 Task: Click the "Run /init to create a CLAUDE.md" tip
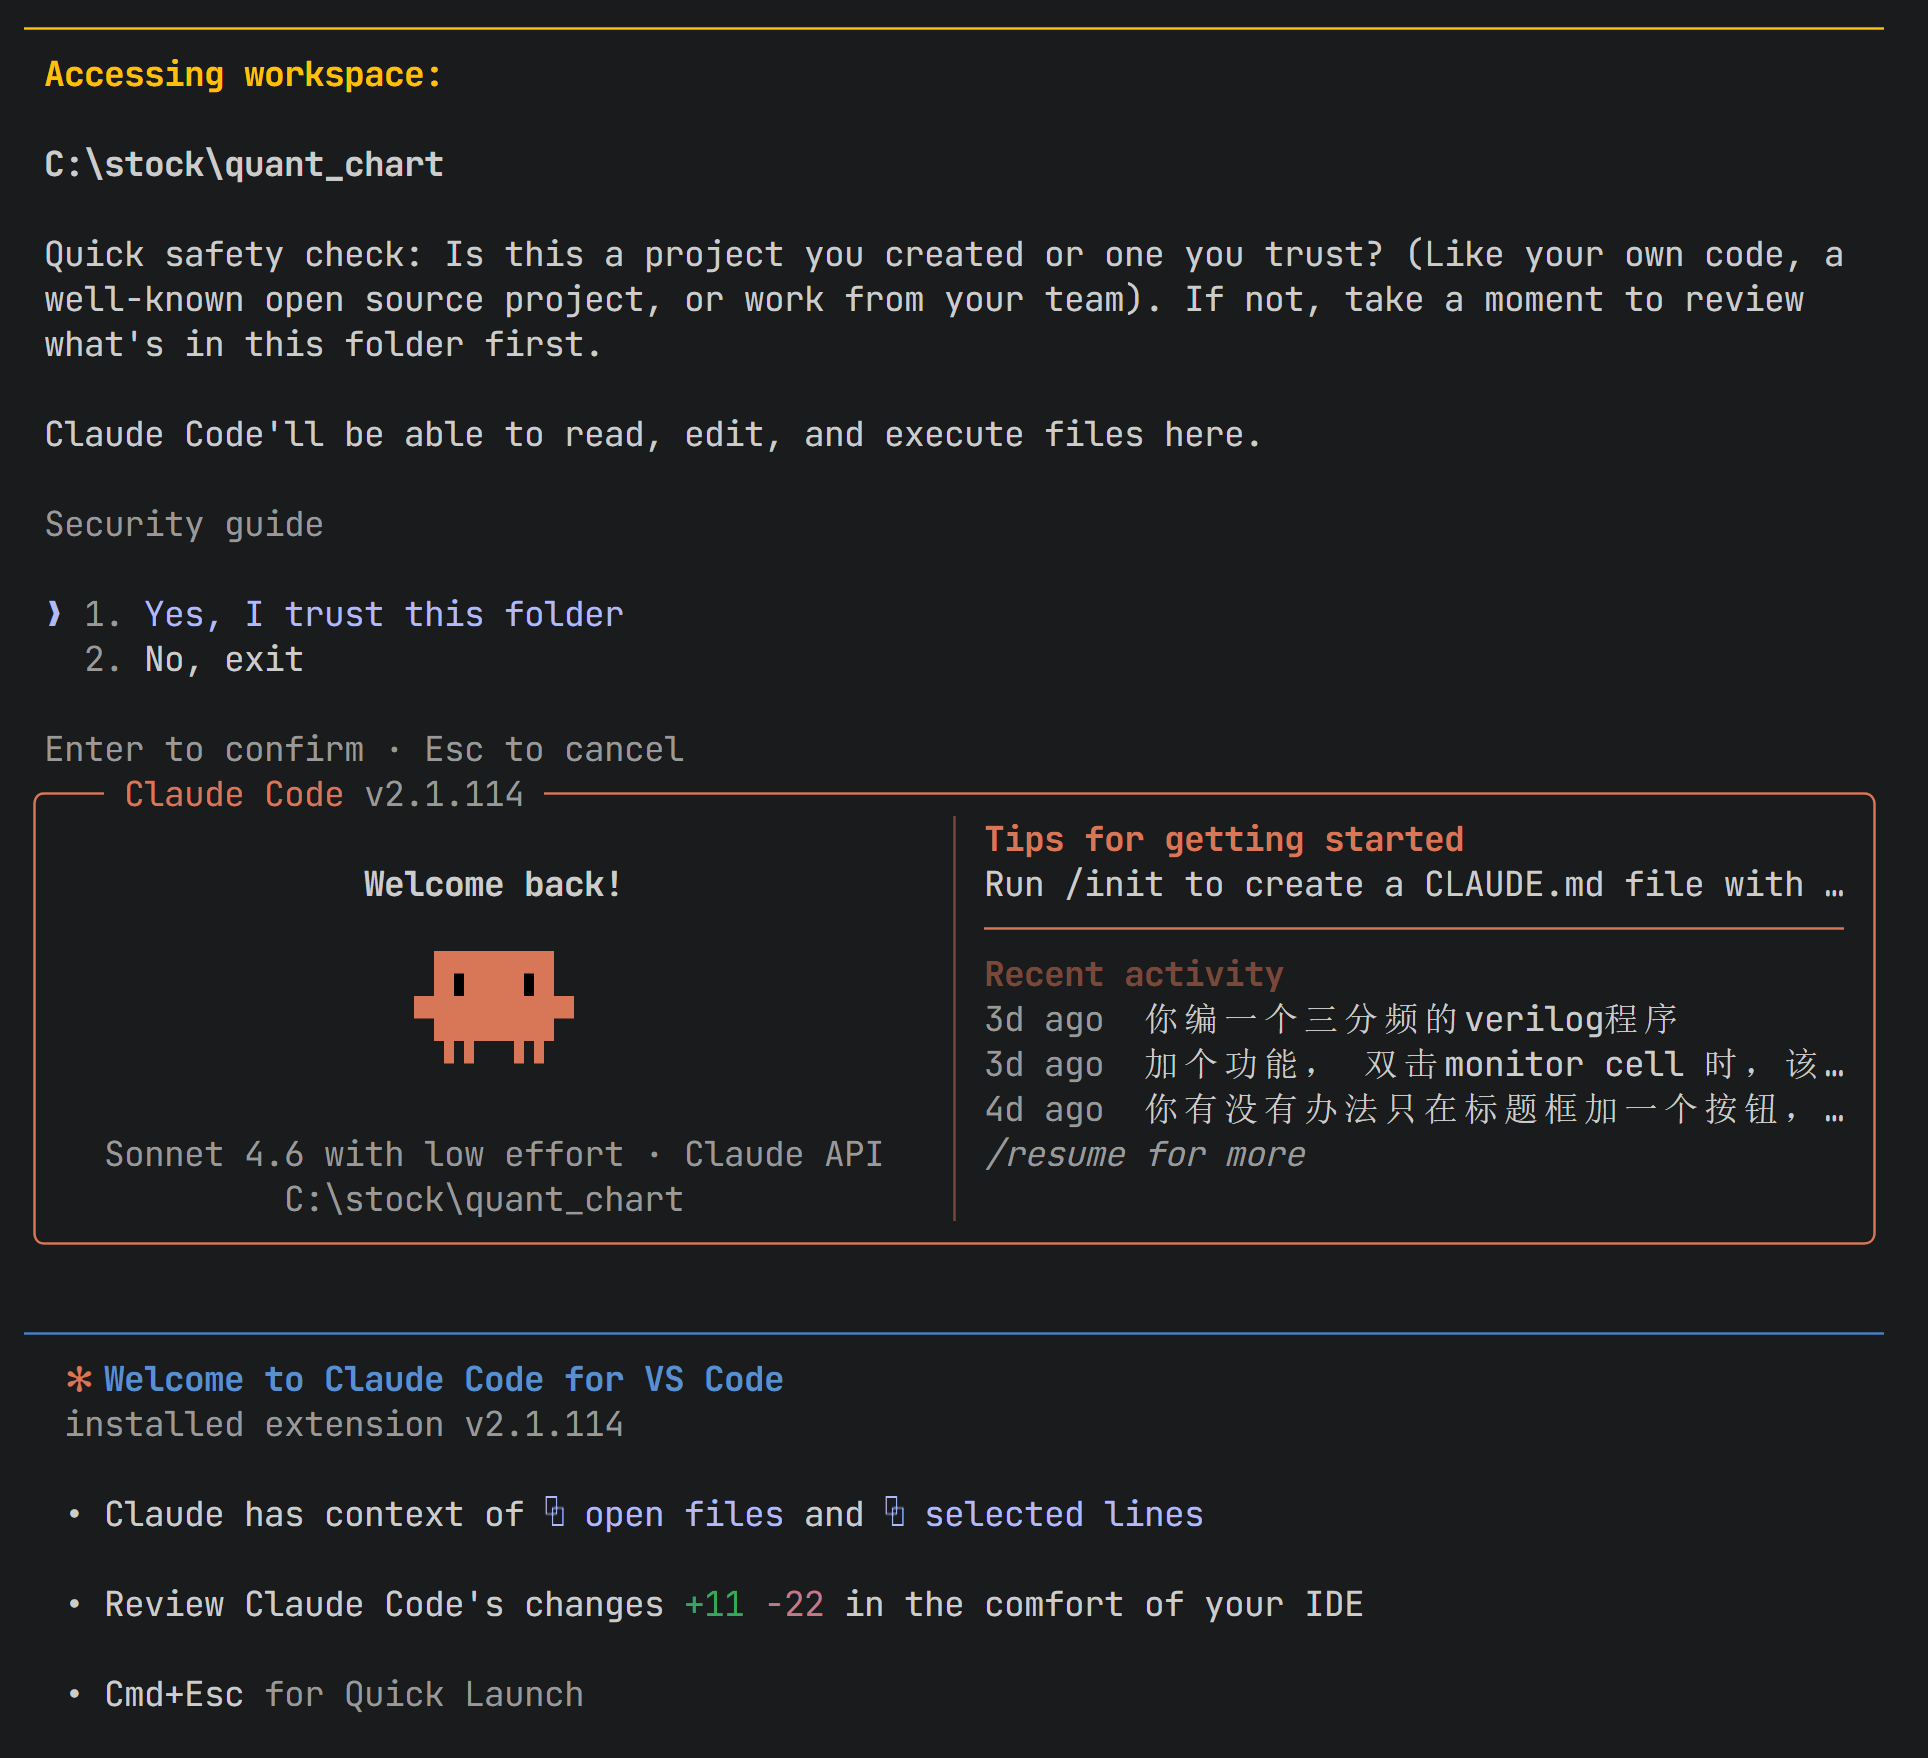click(x=1414, y=884)
